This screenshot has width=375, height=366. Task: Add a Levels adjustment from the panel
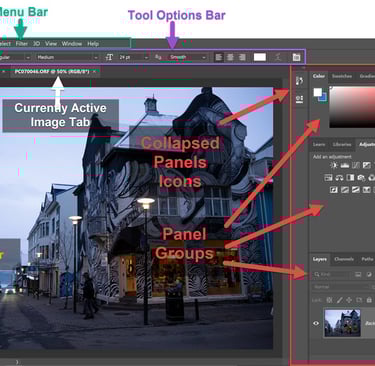(345, 165)
